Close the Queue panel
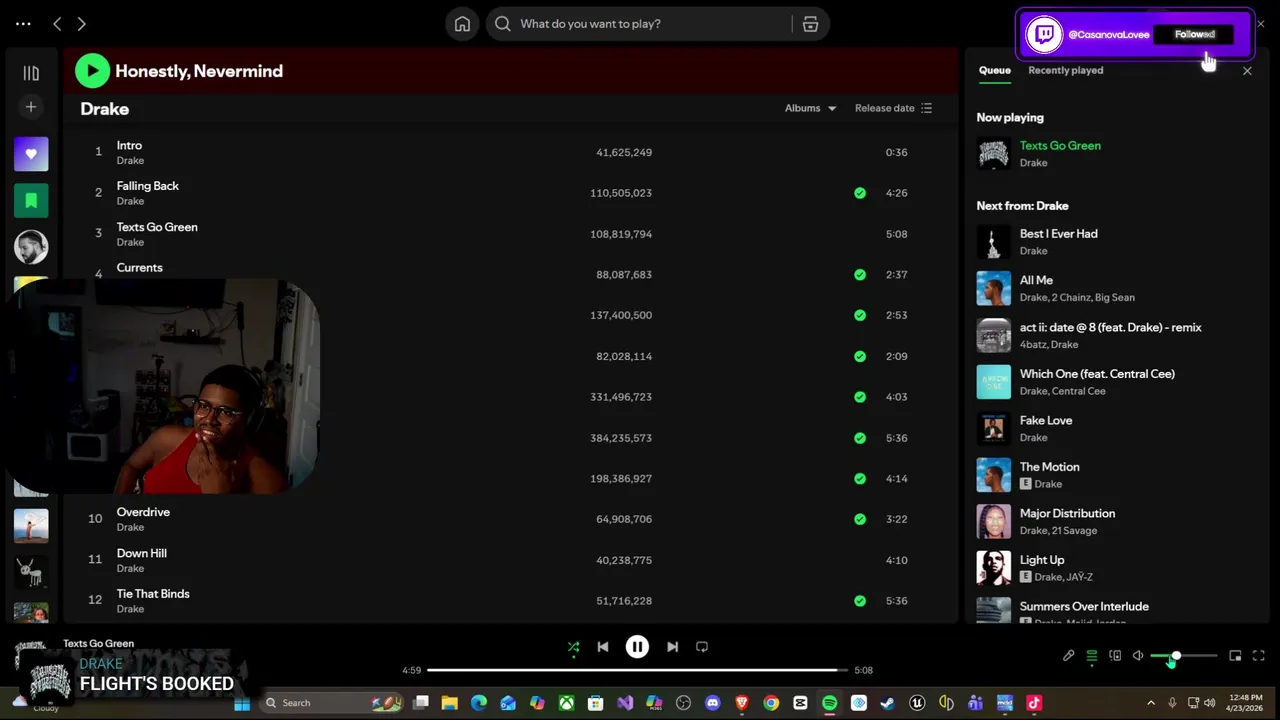 pyautogui.click(x=1247, y=71)
